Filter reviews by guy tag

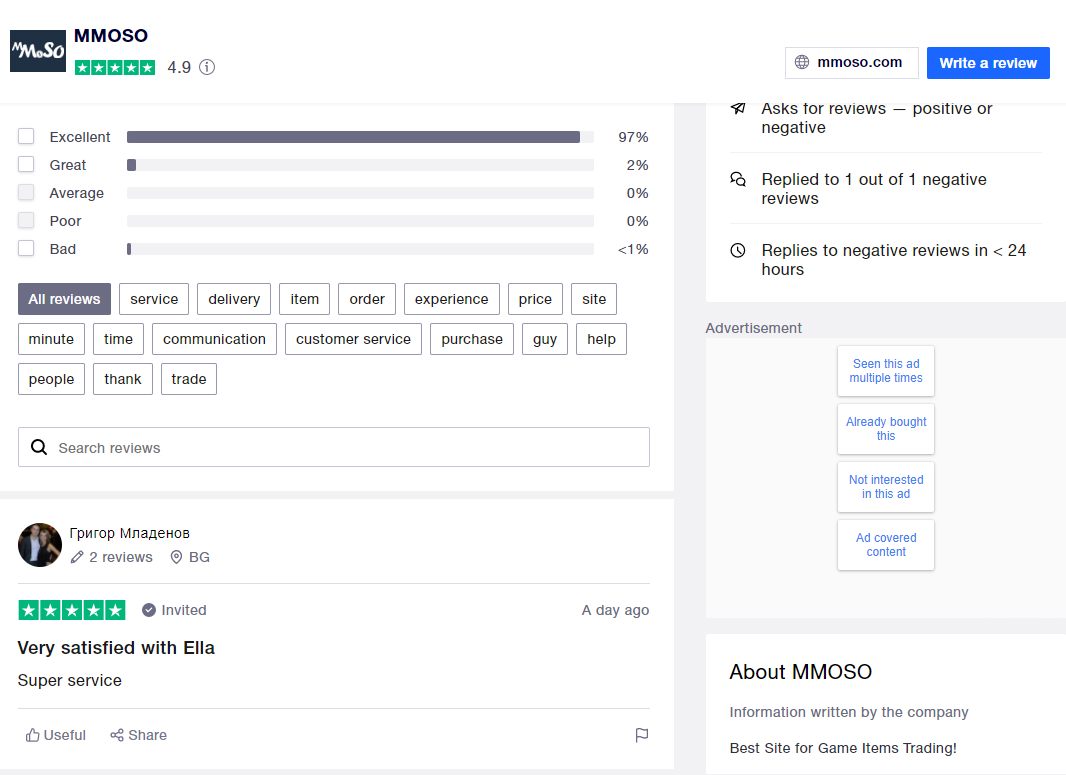545,339
